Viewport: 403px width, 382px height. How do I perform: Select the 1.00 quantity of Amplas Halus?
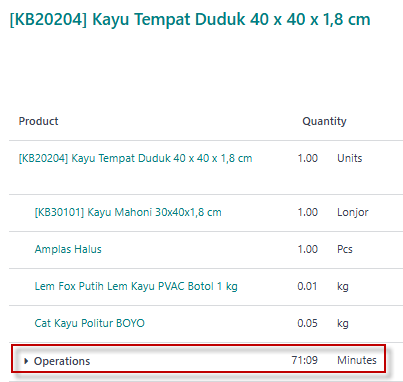click(x=308, y=249)
